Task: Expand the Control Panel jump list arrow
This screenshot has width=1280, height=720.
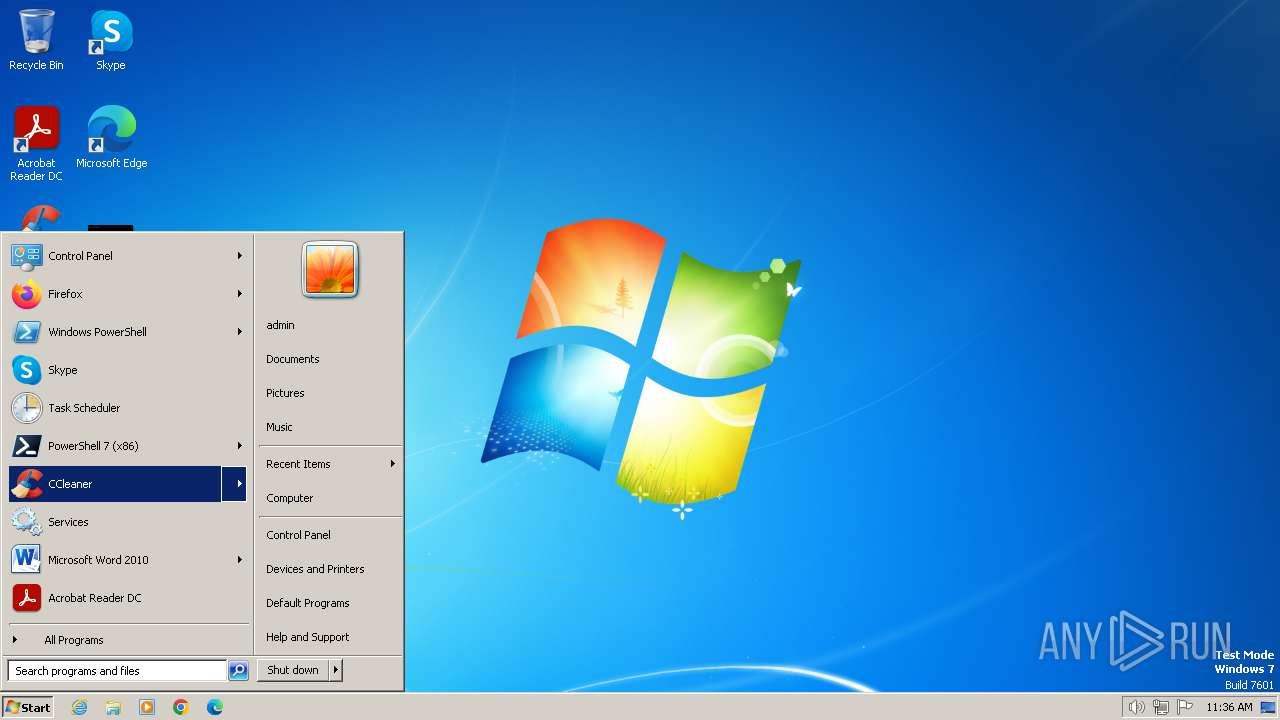Action: pyautogui.click(x=239, y=256)
